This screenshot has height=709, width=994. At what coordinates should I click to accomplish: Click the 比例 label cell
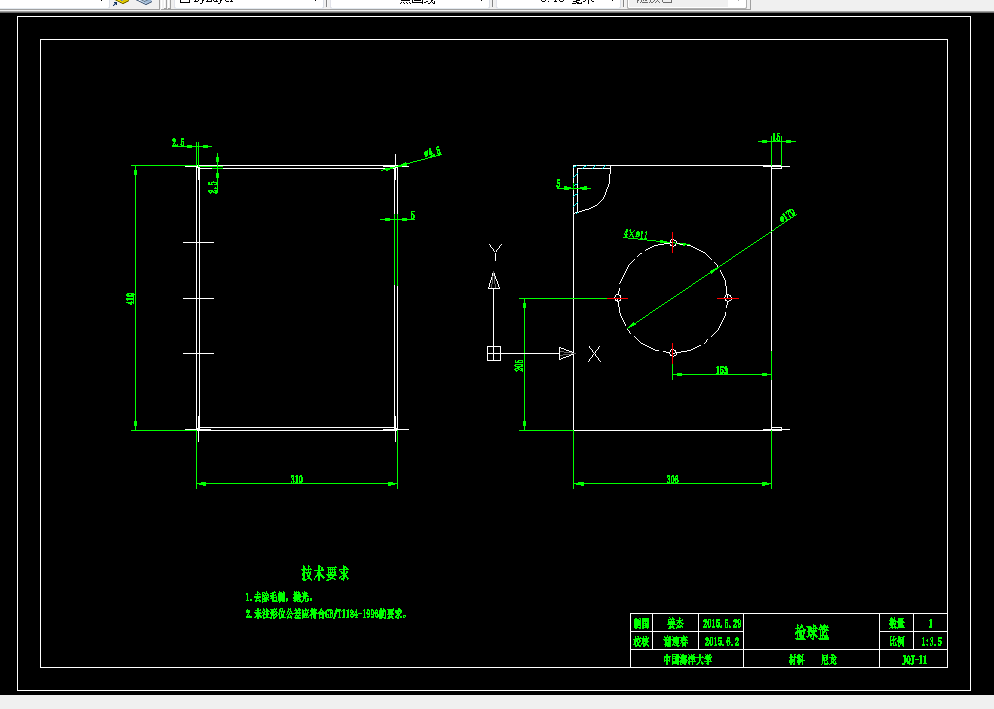point(897,641)
